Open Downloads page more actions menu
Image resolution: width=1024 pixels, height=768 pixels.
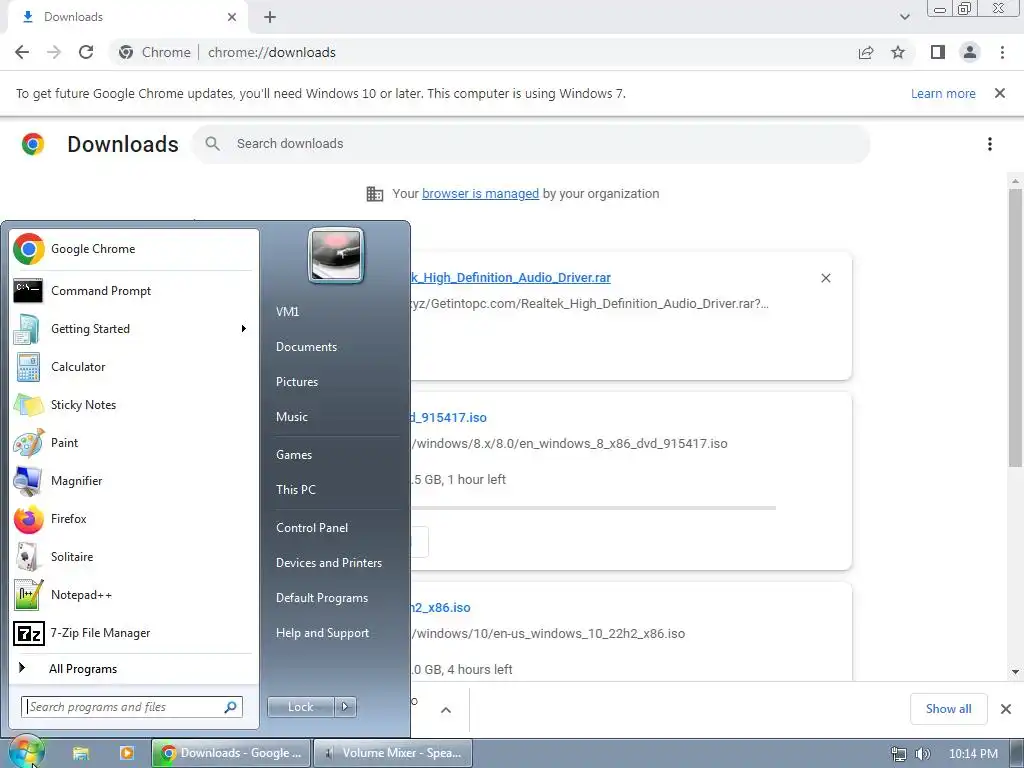tap(990, 144)
